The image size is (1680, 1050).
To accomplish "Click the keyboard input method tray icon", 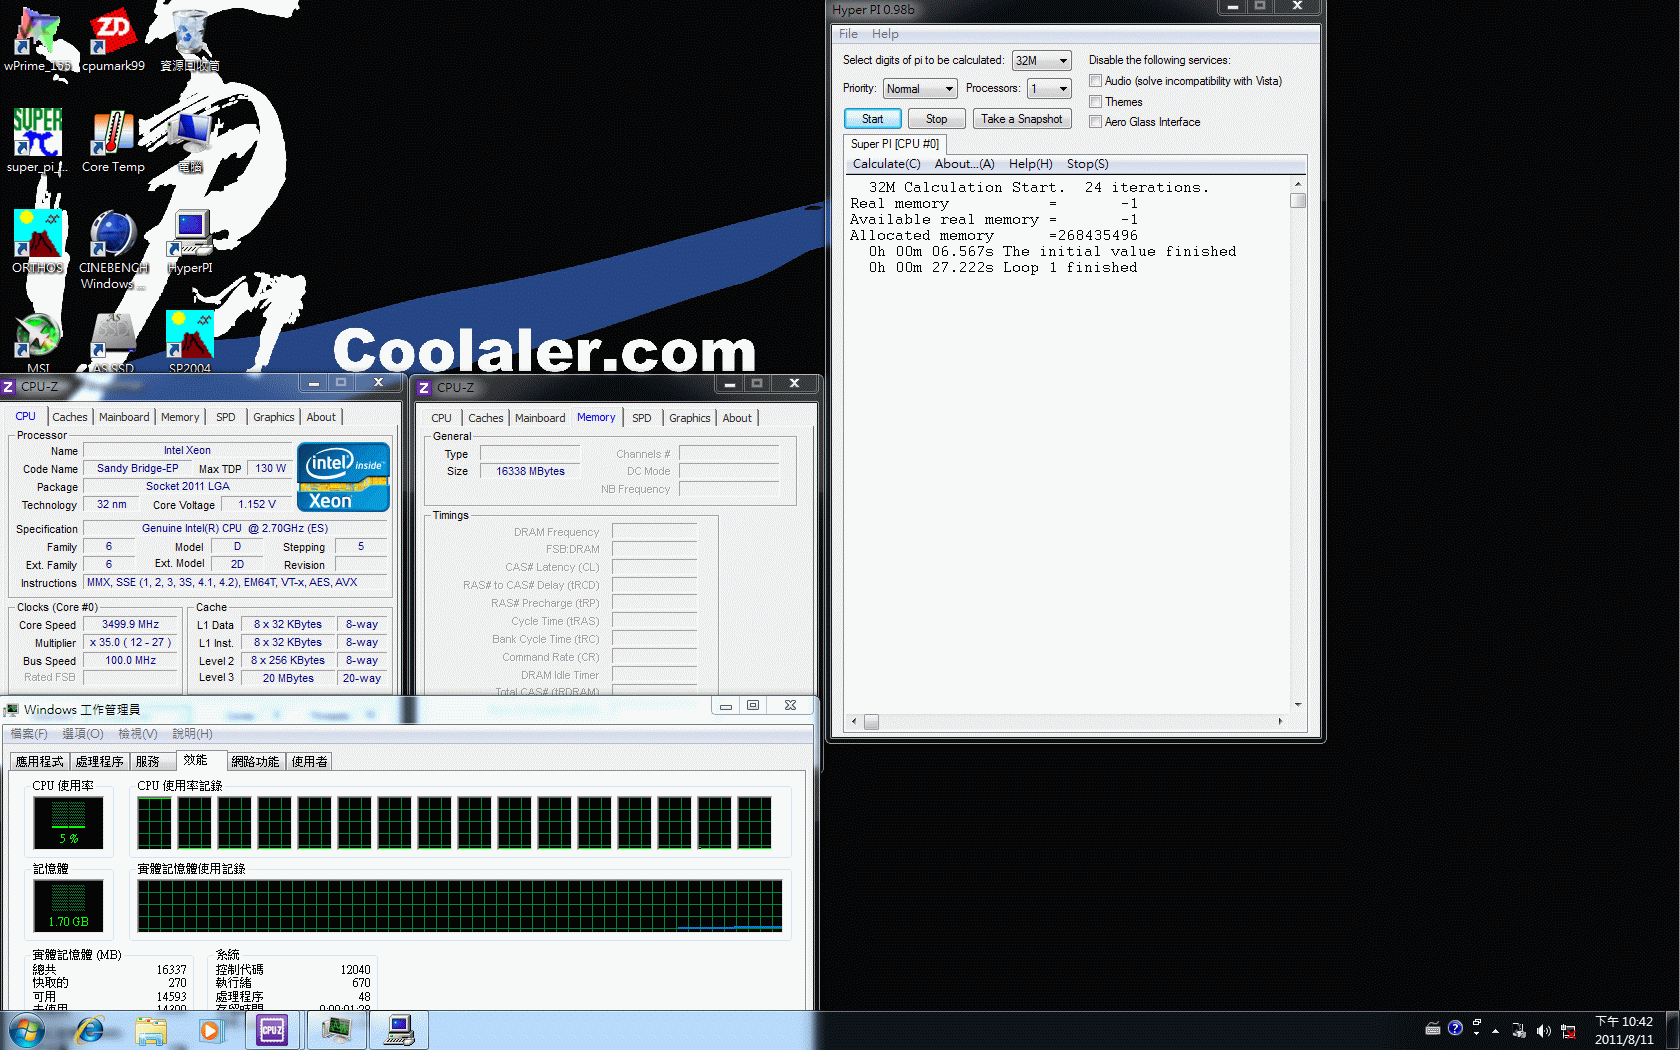I will click(x=1433, y=1028).
